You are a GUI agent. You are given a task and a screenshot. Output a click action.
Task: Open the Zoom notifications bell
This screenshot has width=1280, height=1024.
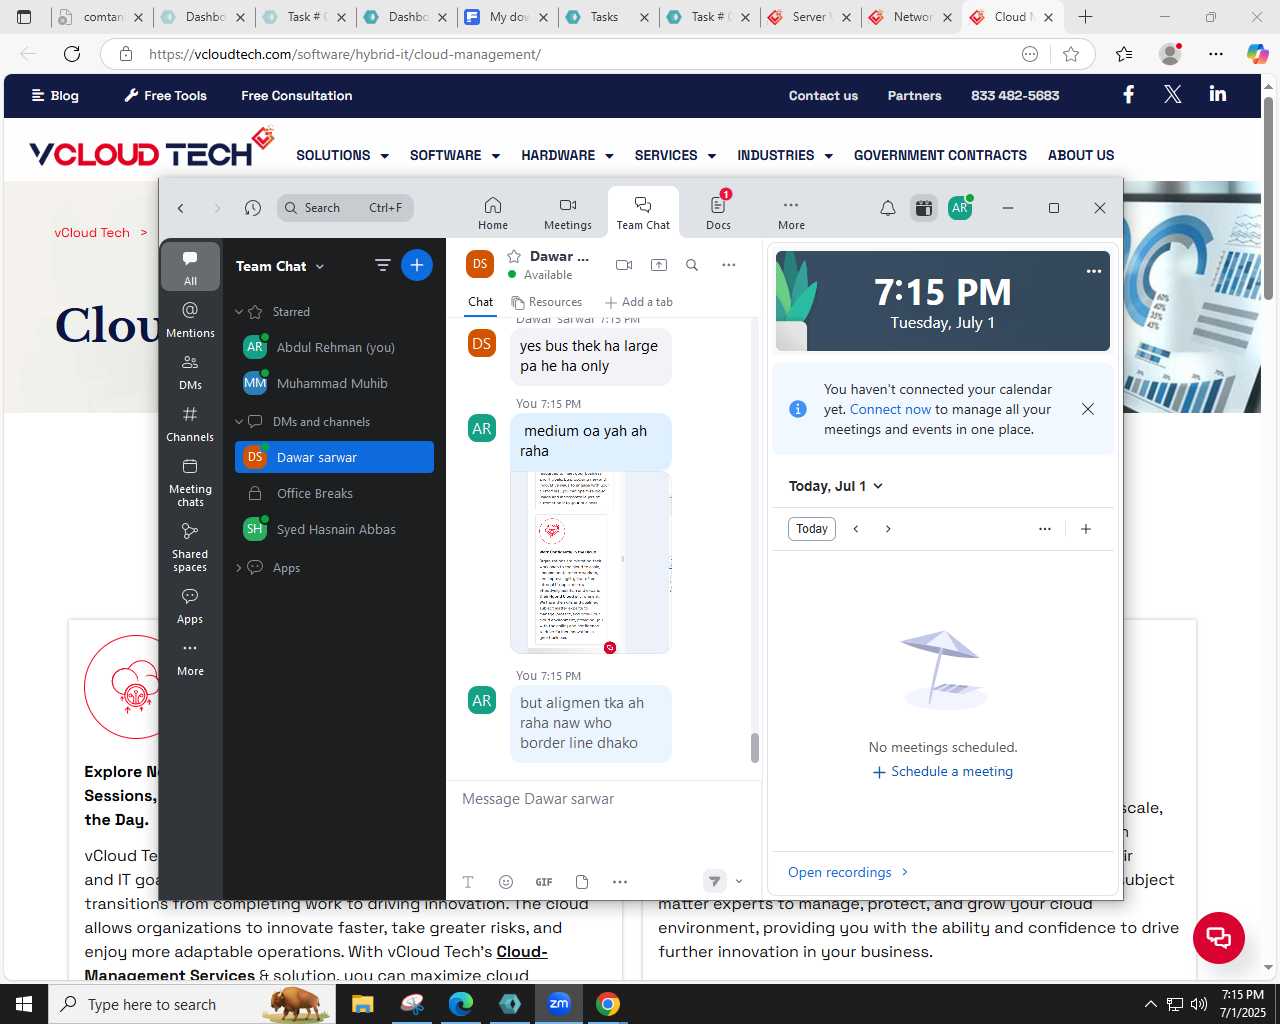[887, 208]
